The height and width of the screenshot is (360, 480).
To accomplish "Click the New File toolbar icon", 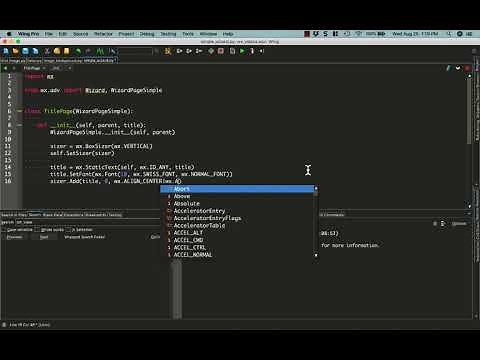I will pos(6,51).
